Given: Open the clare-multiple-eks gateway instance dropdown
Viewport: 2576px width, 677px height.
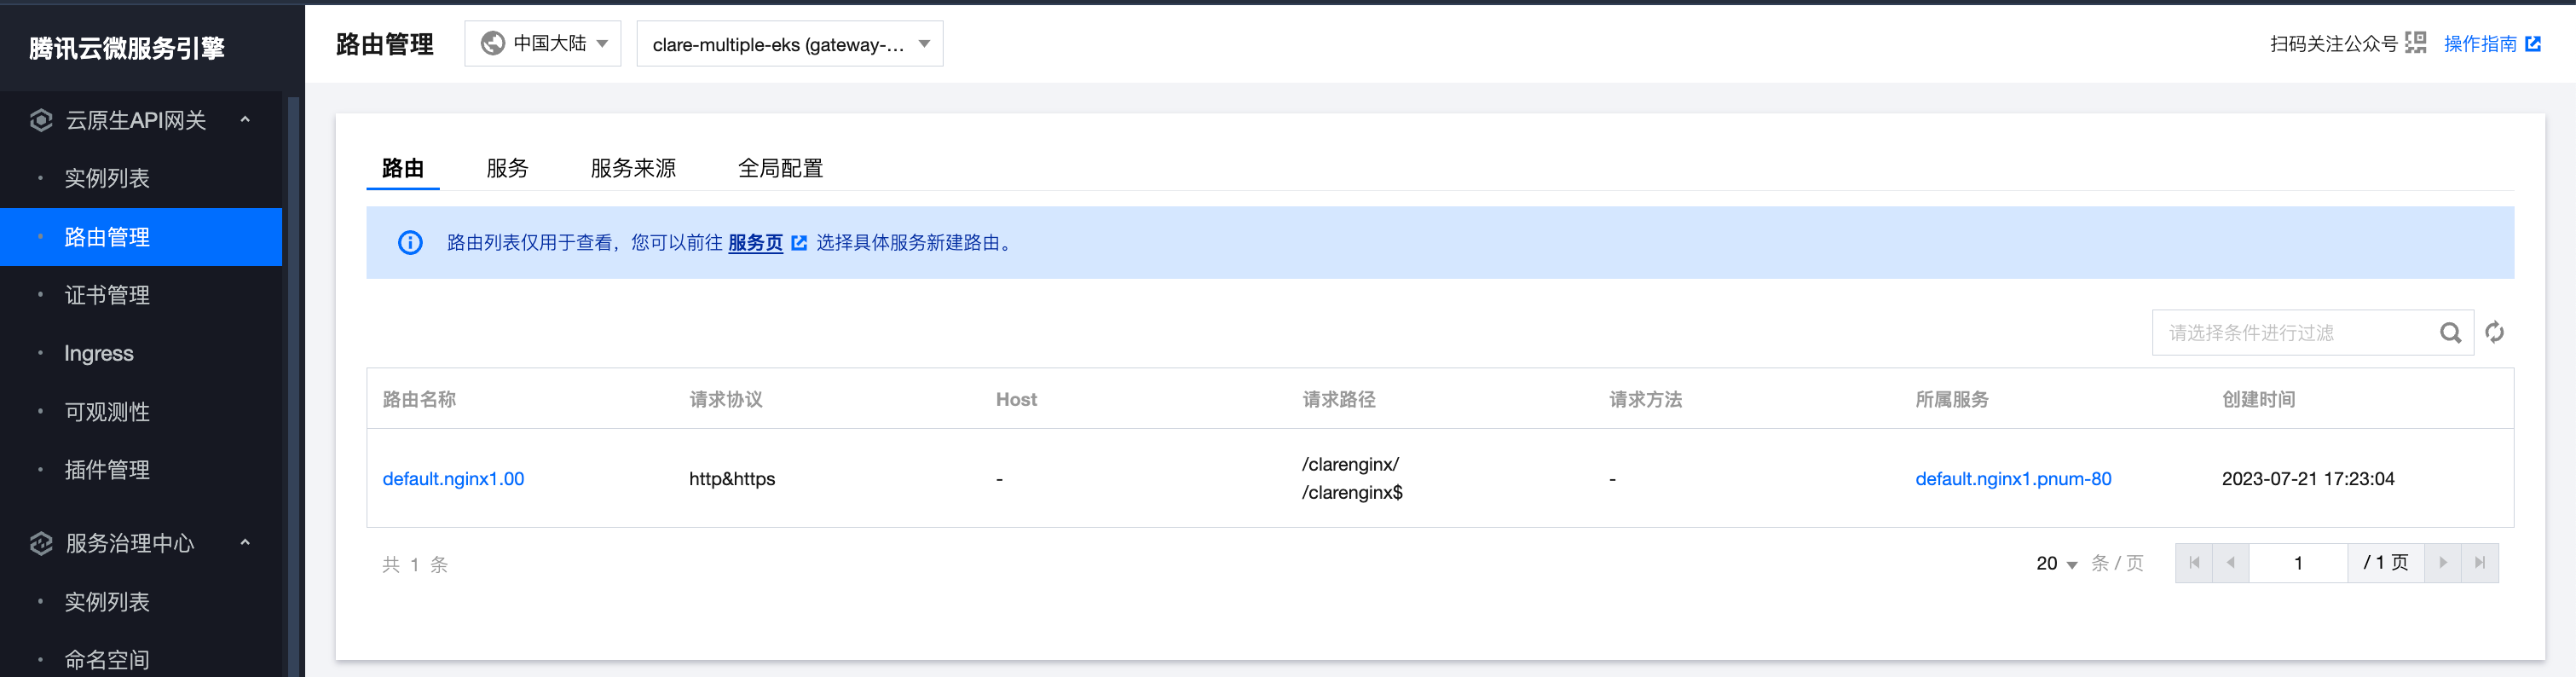Looking at the screenshot, I should (790, 44).
